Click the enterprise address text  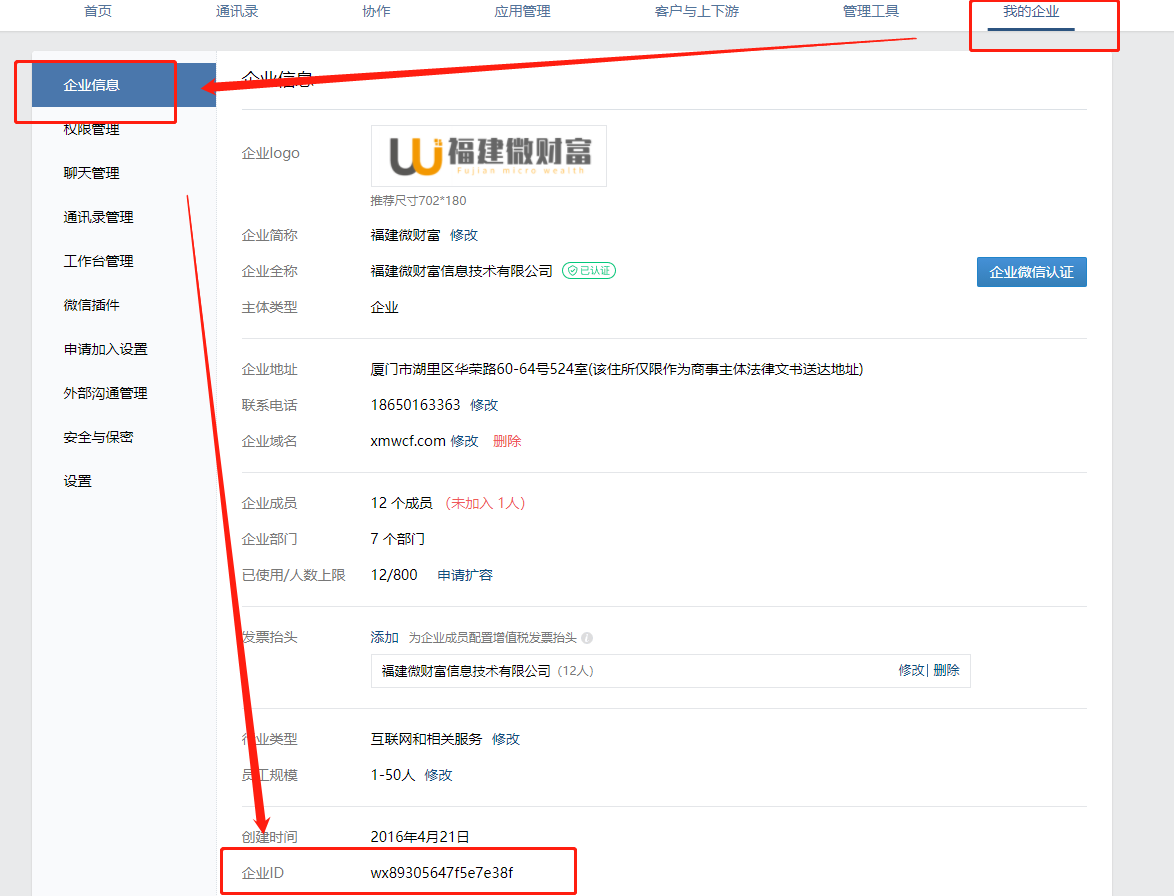pos(616,369)
